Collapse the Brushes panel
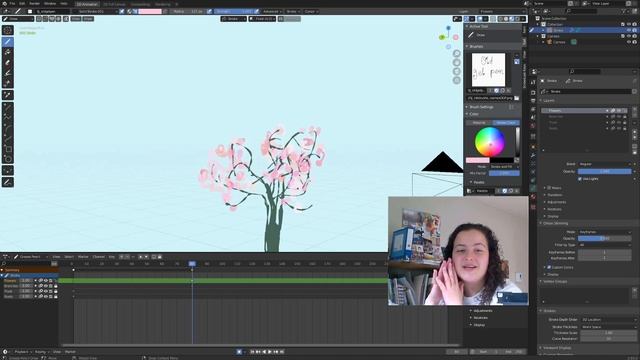Image resolution: width=640 pixels, height=360 pixels. pyautogui.click(x=476, y=47)
